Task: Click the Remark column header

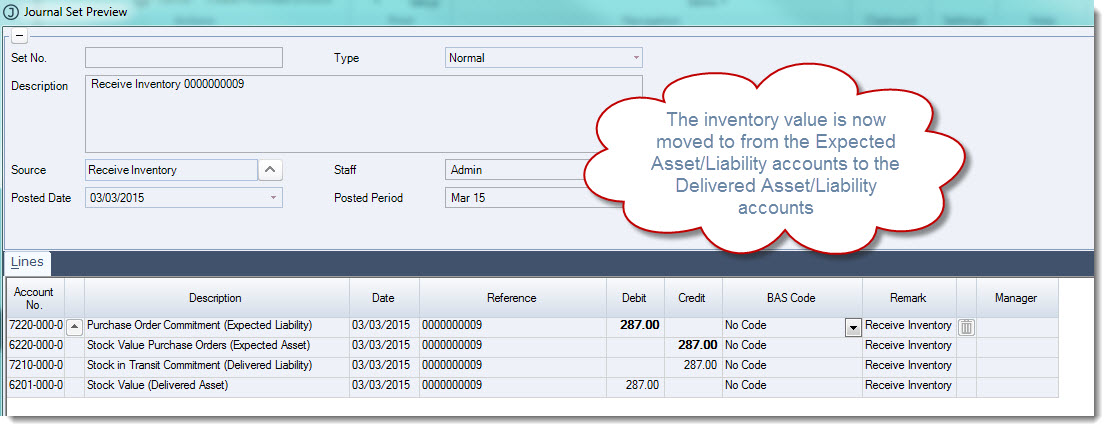Action: pyautogui.click(x=909, y=298)
